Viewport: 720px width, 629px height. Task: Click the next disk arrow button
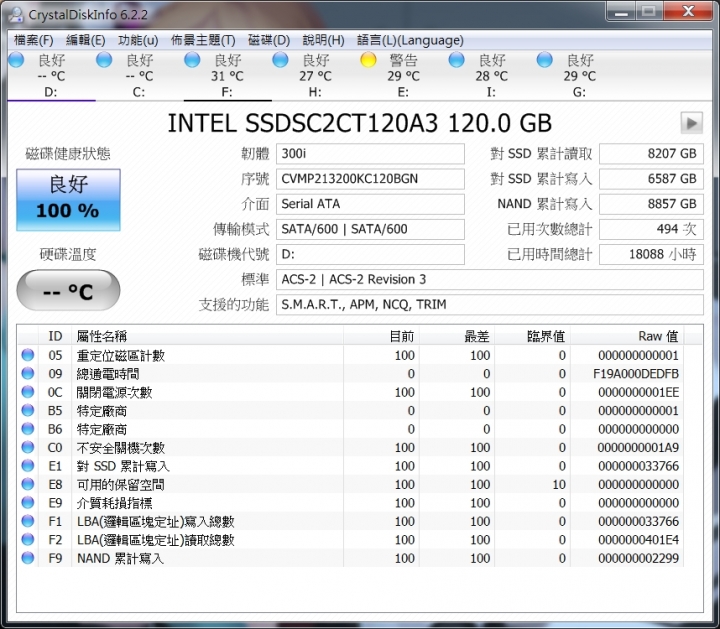tap(692, 123)
